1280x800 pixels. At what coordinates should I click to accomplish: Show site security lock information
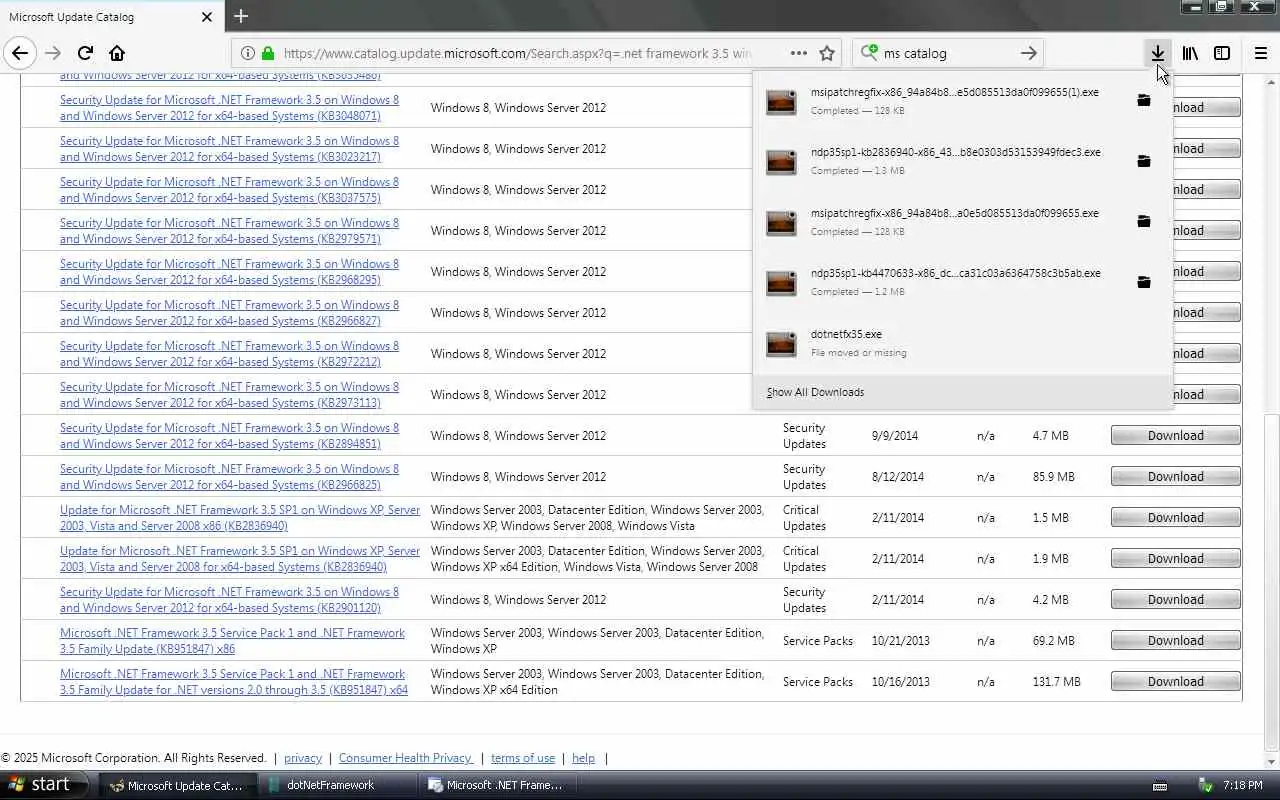pyautogui.click(x=268, y=53)
